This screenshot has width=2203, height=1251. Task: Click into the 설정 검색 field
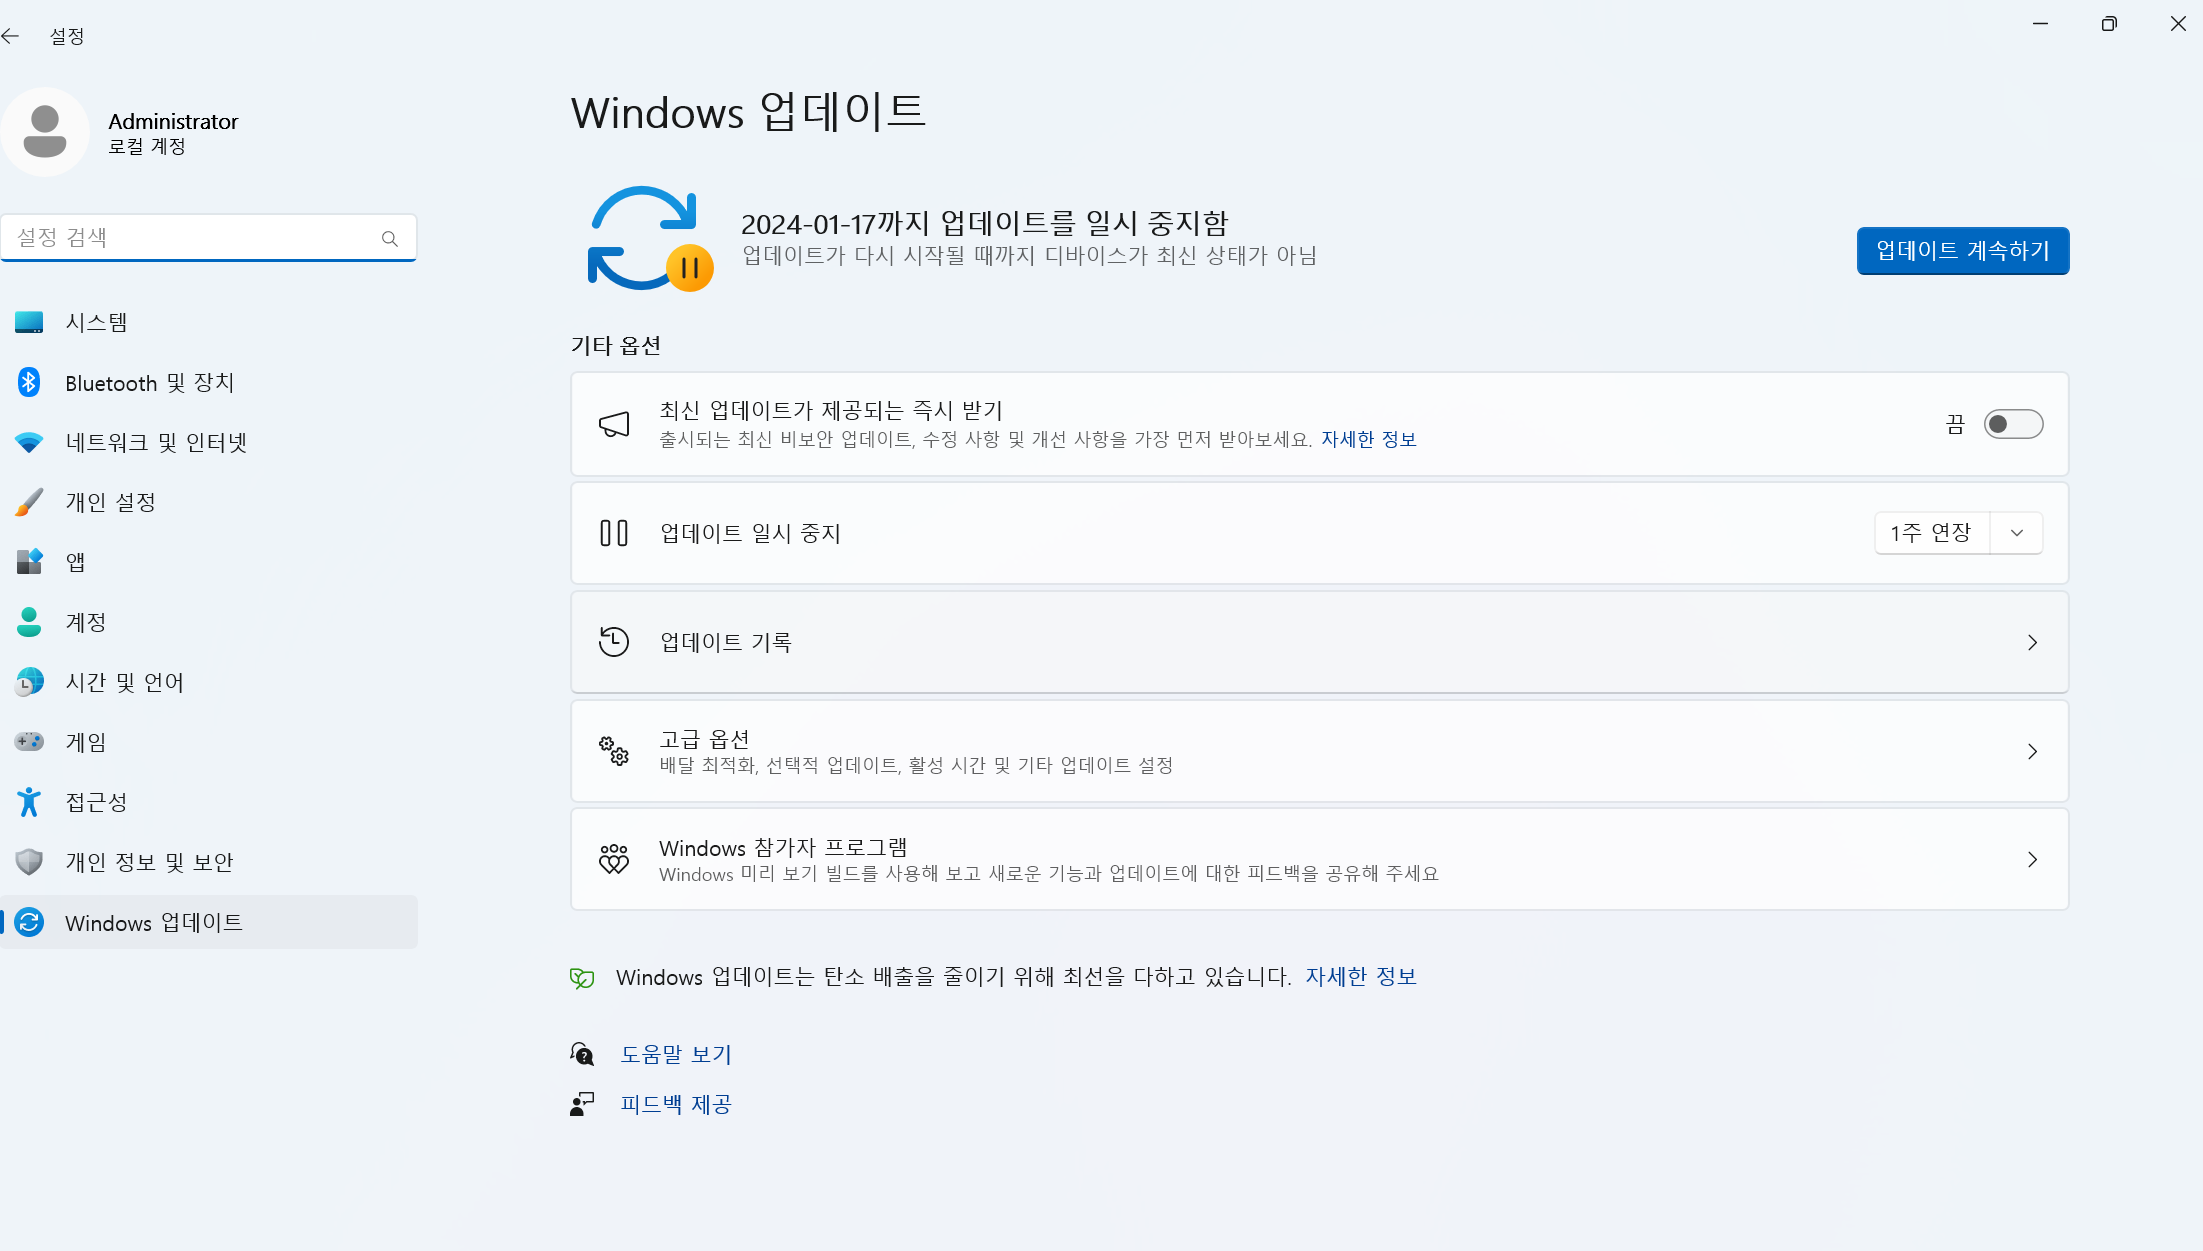(190, 238)
